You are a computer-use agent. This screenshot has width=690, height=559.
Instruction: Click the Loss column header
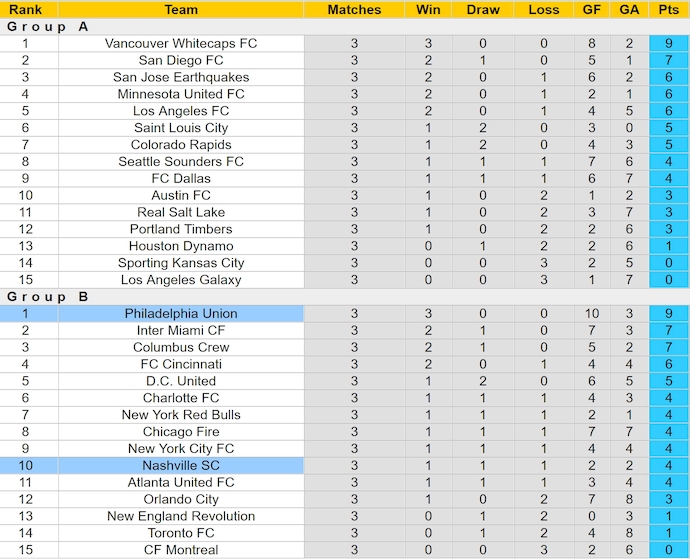pos(544,9)
